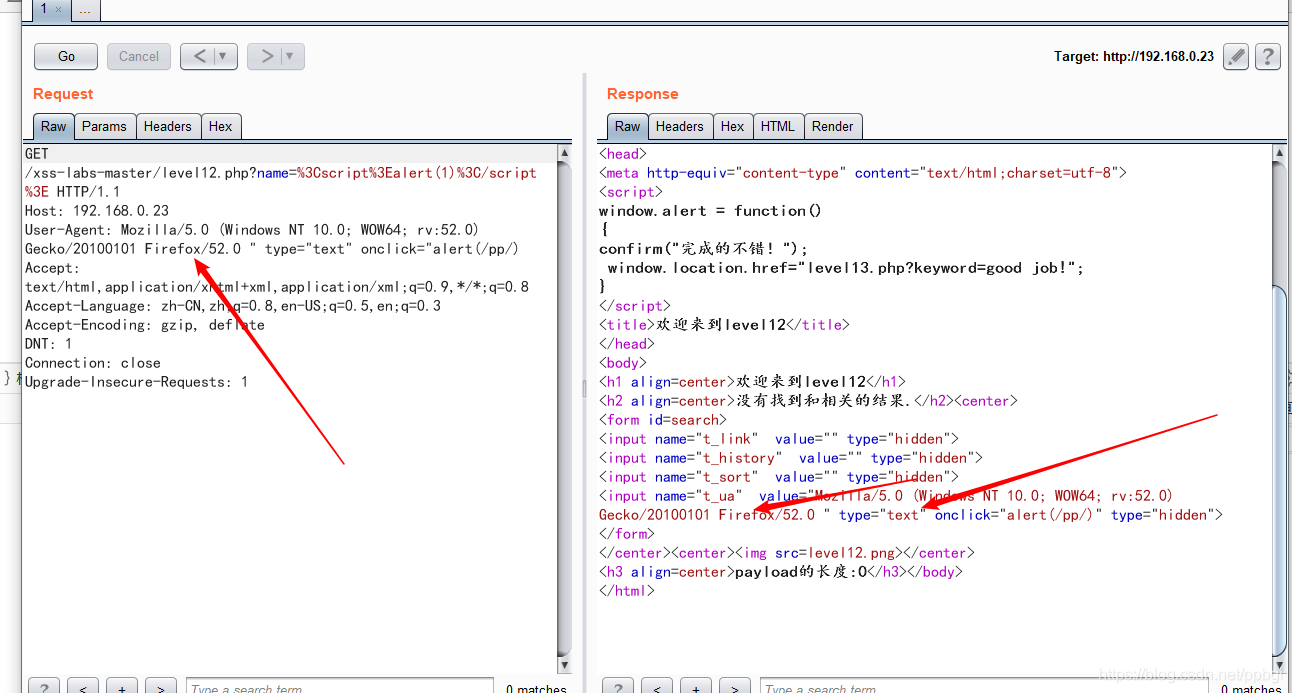Image resolution: width=1292 pixels, height=693 pixels.
Task: Click the t_history input line in response
Action: point(791,458)
